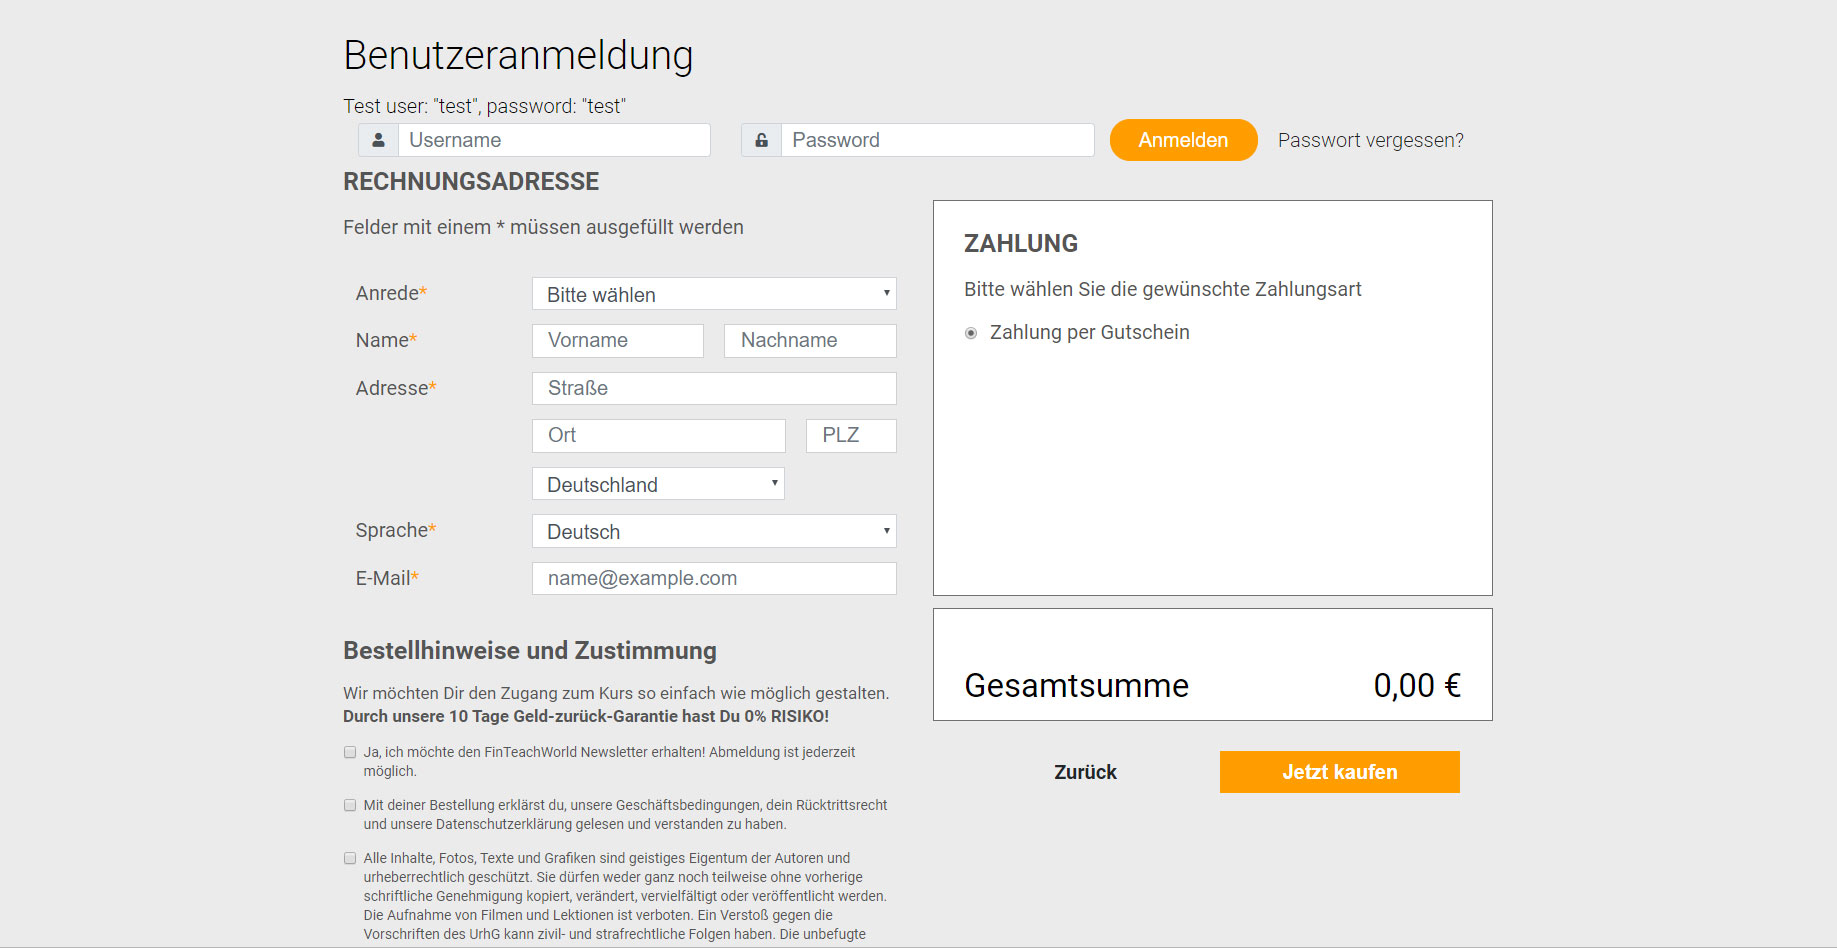Accept the Geschäftsbedingungen checkbox
This screenshot has width=1837, height=948.
[350, 805]
